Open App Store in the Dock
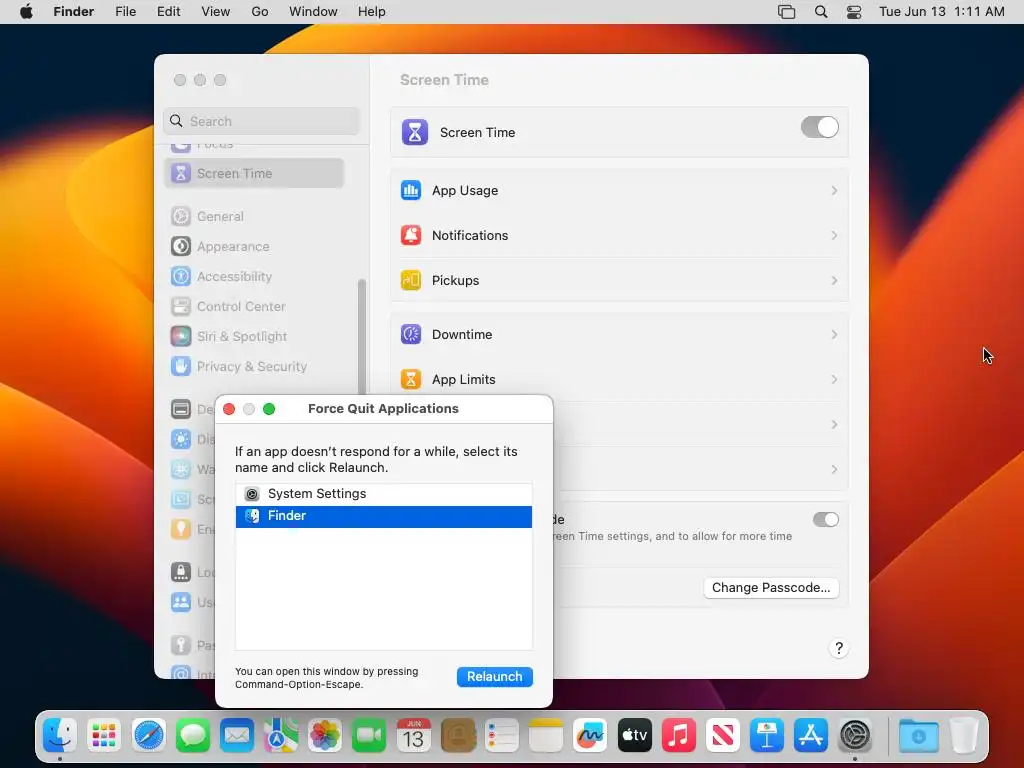This screenshot has height=768, width=1024. (x=811, y=736)
